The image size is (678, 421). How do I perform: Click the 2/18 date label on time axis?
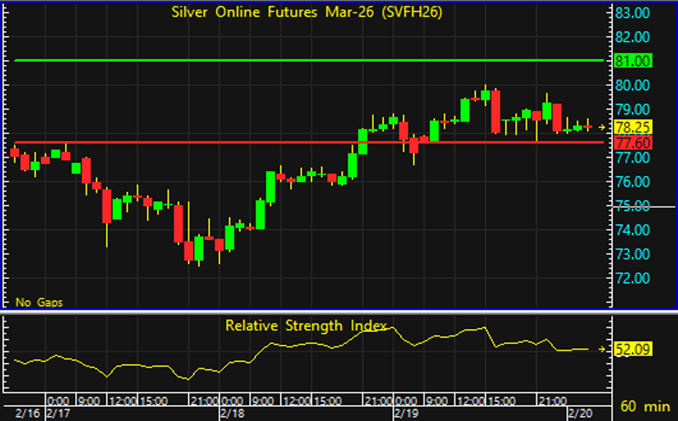[x=232, y=412]
